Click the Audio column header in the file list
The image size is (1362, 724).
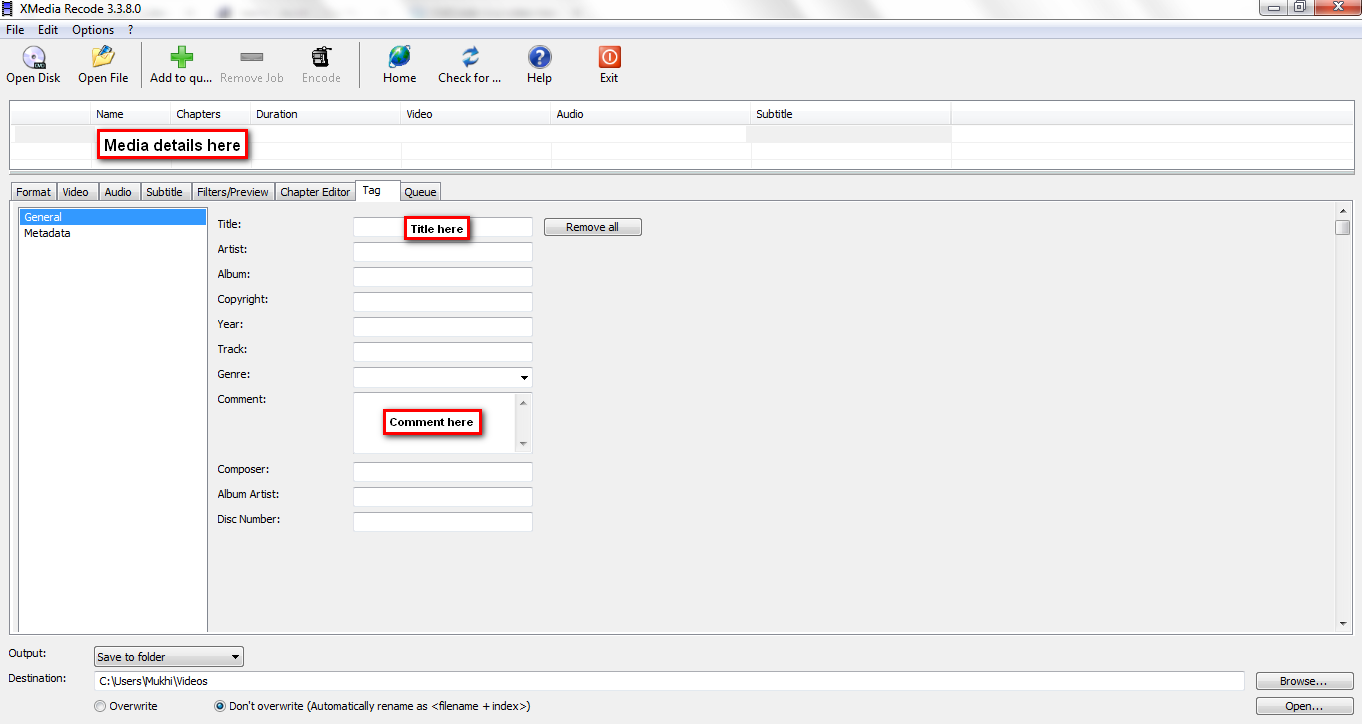coord(651,114)
